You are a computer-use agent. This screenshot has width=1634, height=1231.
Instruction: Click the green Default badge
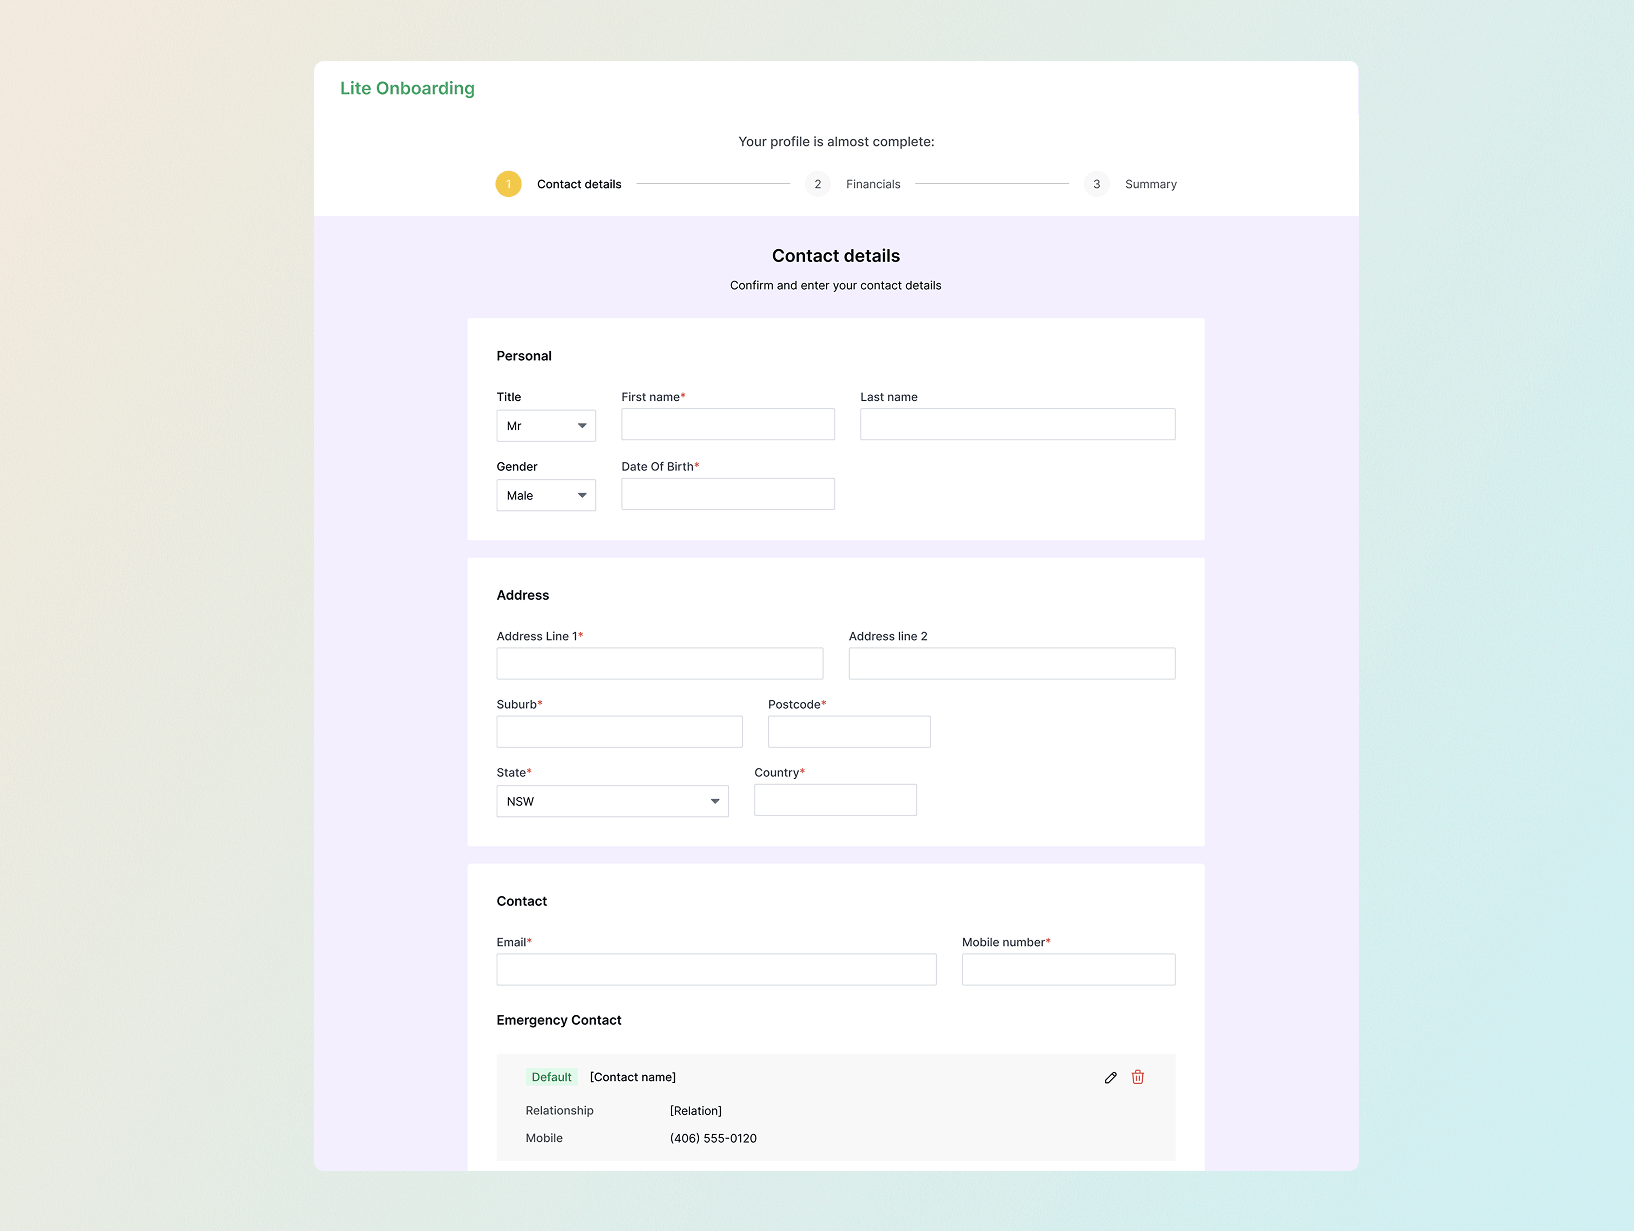coord(551,1077)
